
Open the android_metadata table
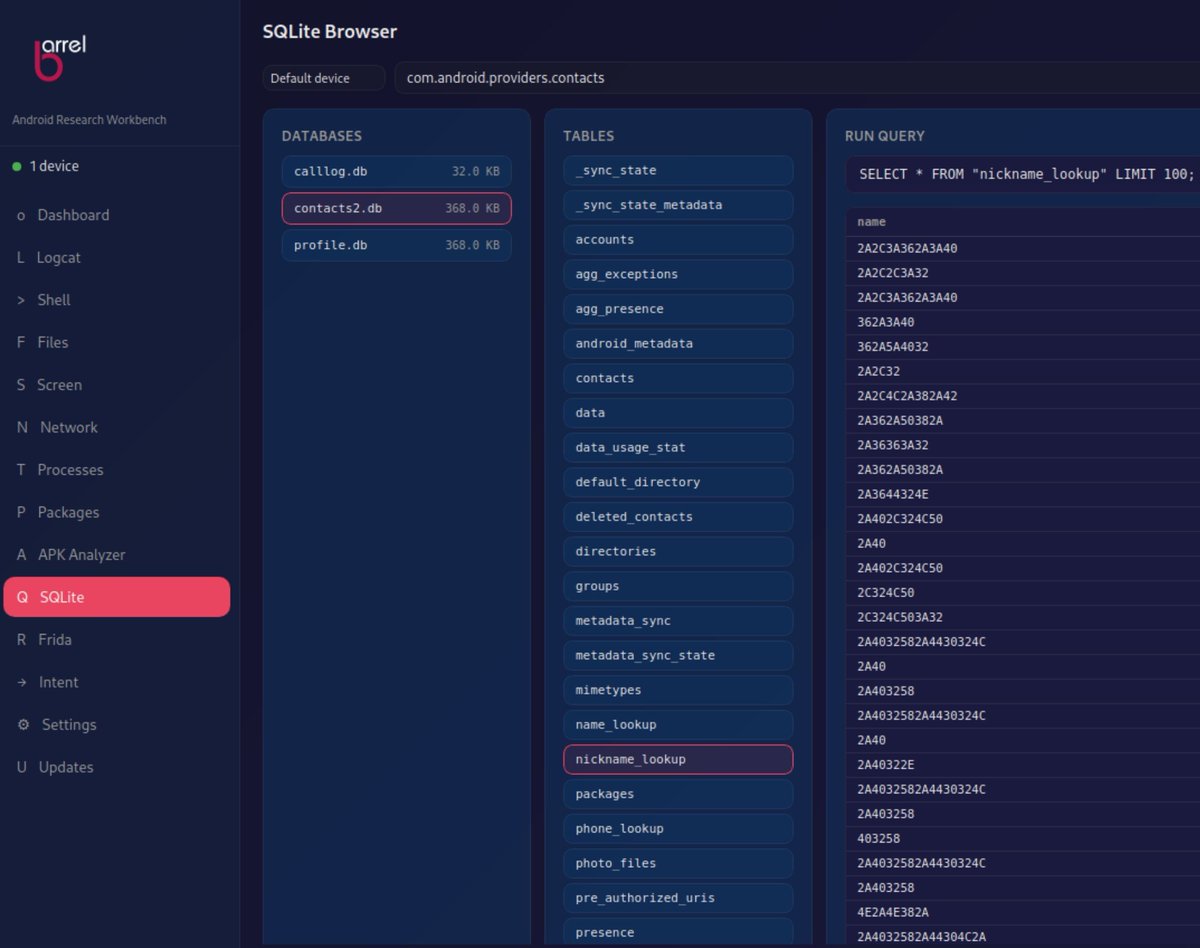point(678,343)
